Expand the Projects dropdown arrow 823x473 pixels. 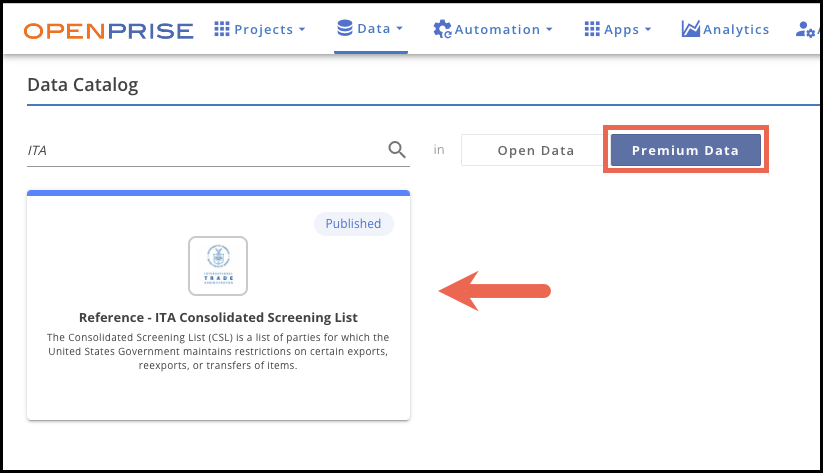click(x=302, y=29)
